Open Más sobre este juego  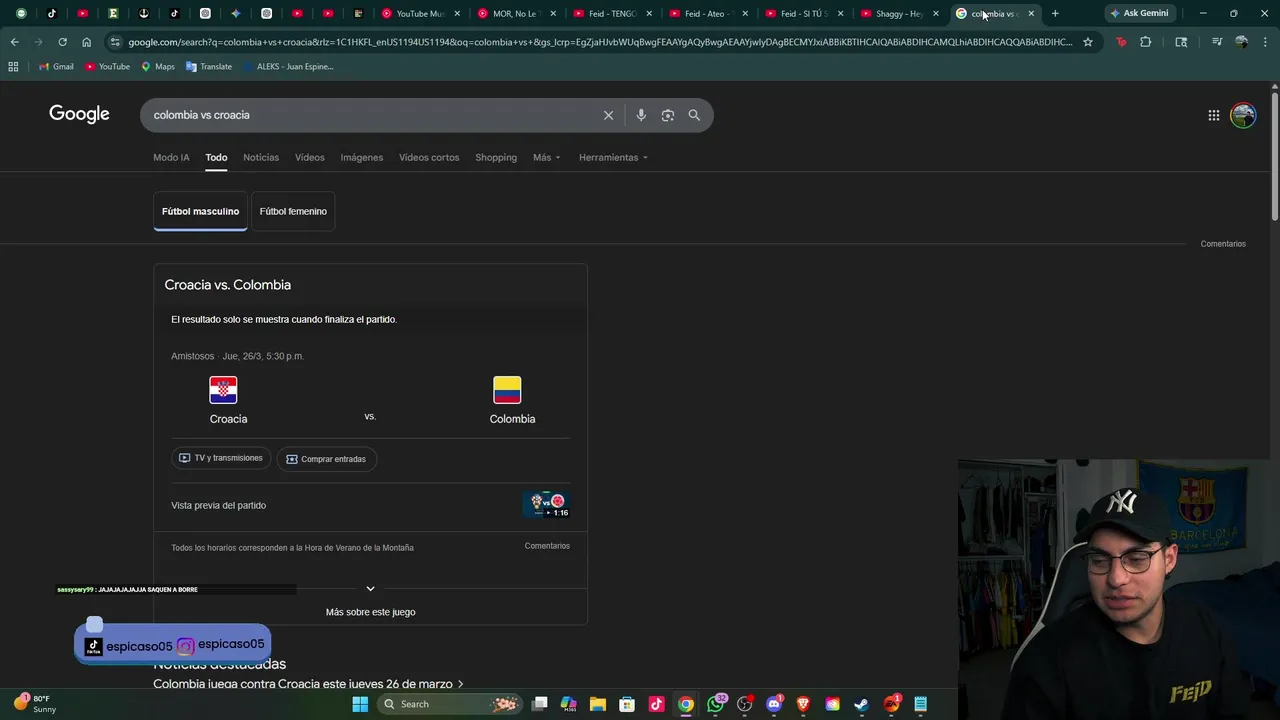tap(370, 612)
